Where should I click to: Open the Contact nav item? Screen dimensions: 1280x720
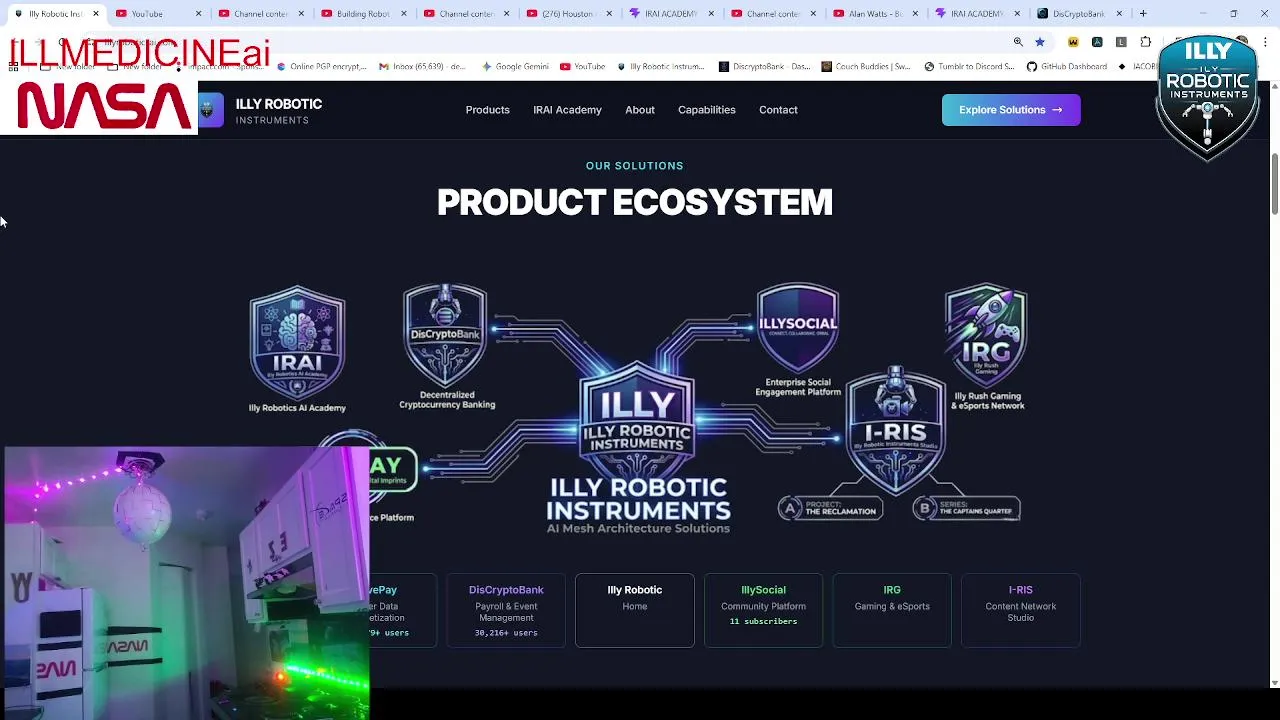(x=778, y=110)
